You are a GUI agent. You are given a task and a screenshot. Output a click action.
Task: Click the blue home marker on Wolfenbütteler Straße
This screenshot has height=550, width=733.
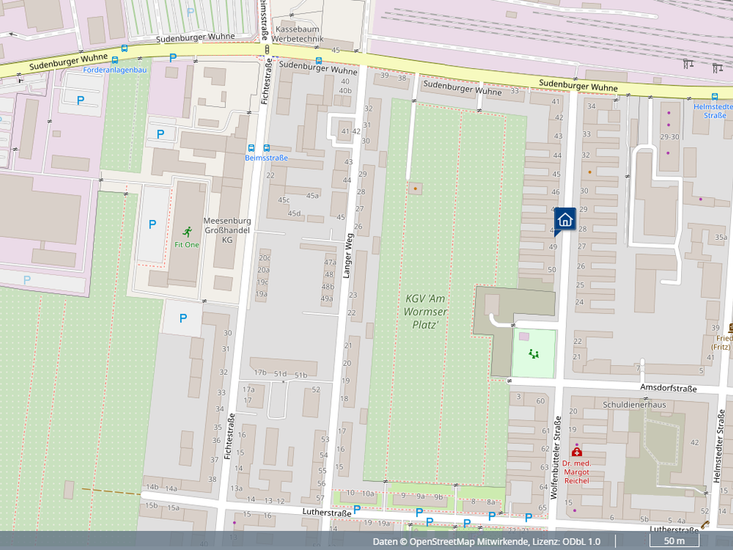tap(564, 220)
